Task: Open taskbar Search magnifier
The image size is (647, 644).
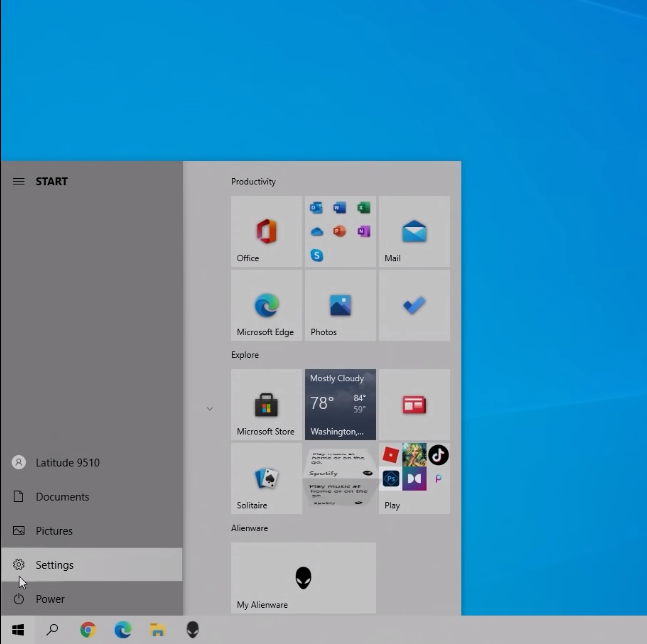Action: pyautogui.click(x=52, y=630)
